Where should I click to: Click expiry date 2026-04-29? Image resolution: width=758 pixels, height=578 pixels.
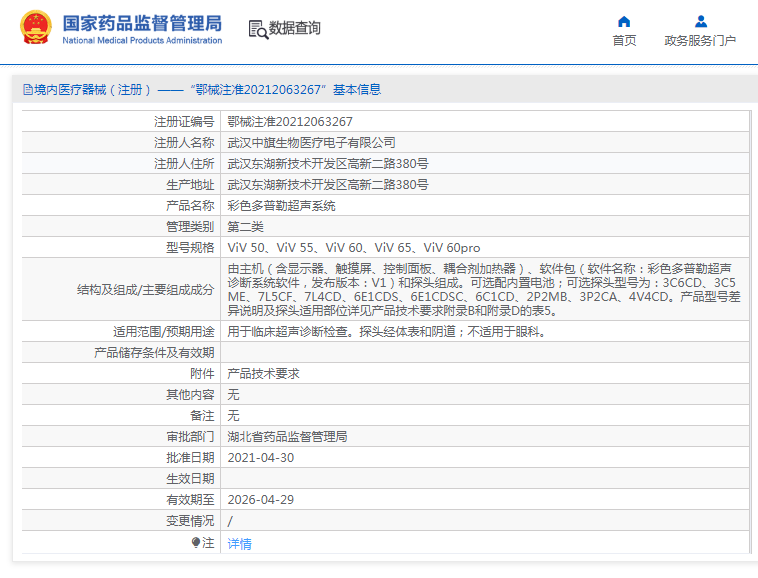260,500
